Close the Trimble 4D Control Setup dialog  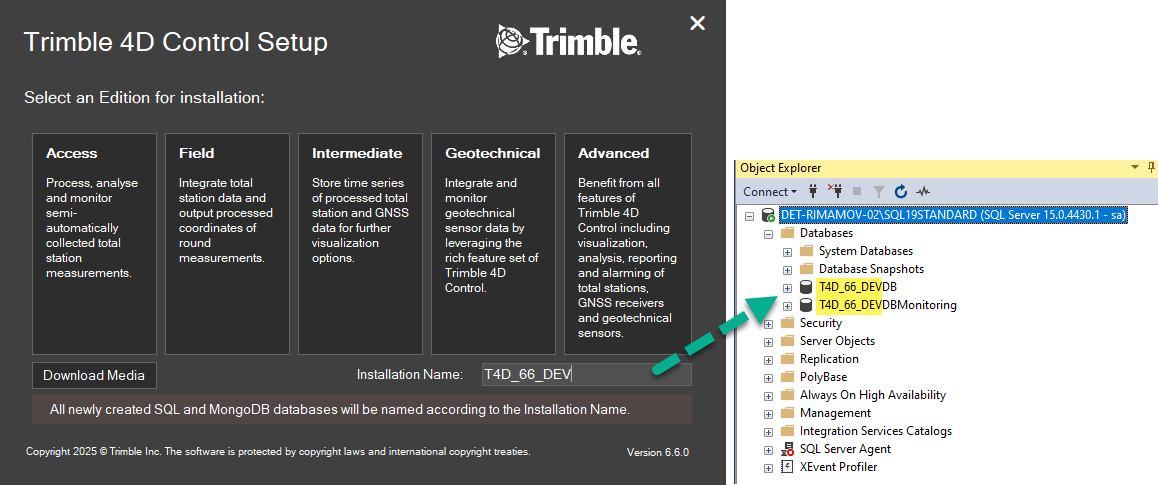click(x=697, y=24)
